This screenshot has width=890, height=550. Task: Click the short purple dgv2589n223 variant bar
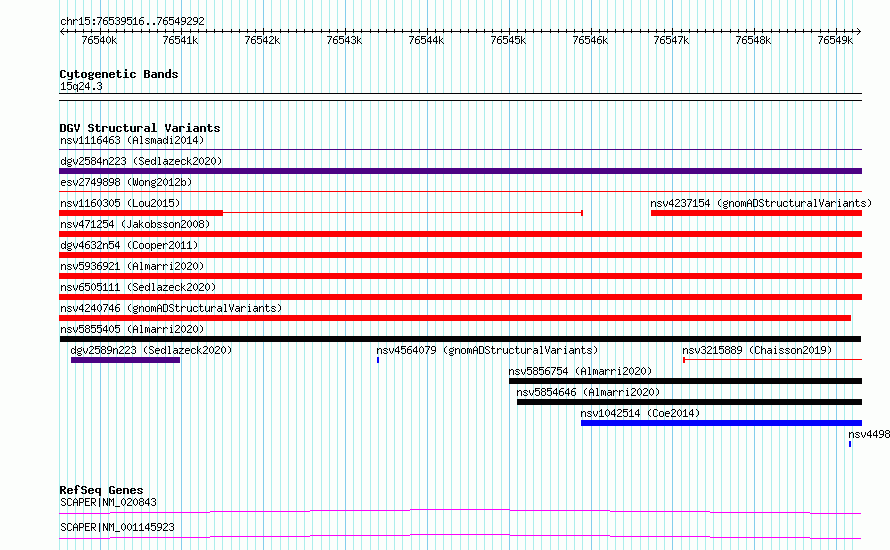click(125, 360)
